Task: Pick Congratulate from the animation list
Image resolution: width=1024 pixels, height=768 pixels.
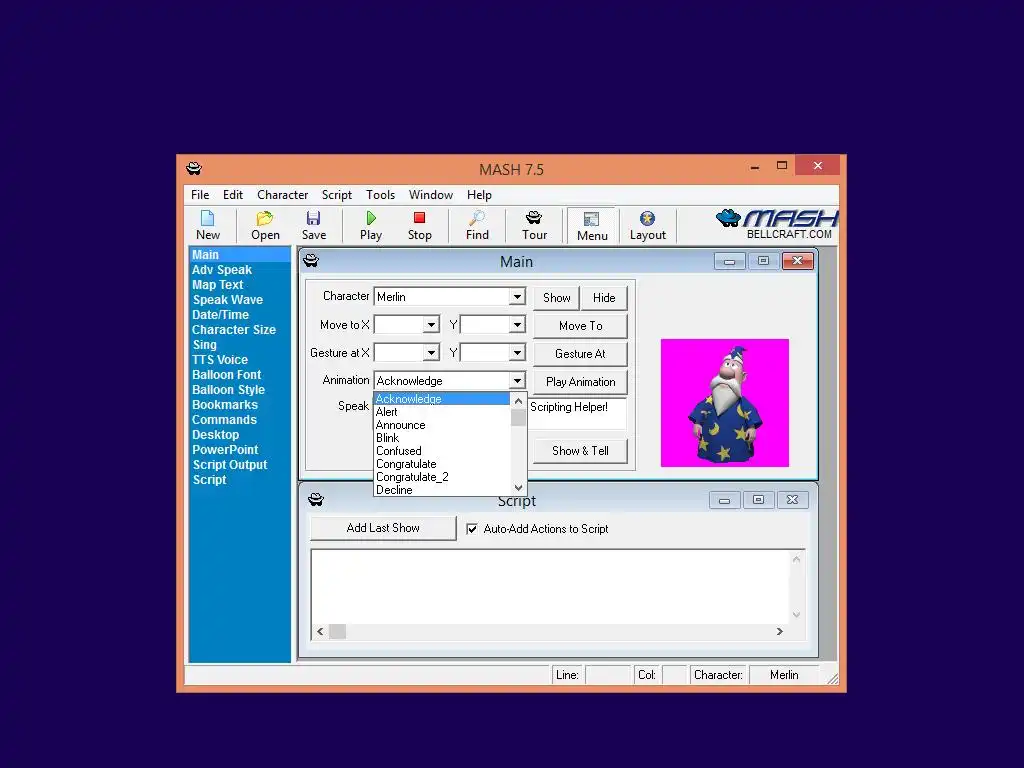Action: 442,464
